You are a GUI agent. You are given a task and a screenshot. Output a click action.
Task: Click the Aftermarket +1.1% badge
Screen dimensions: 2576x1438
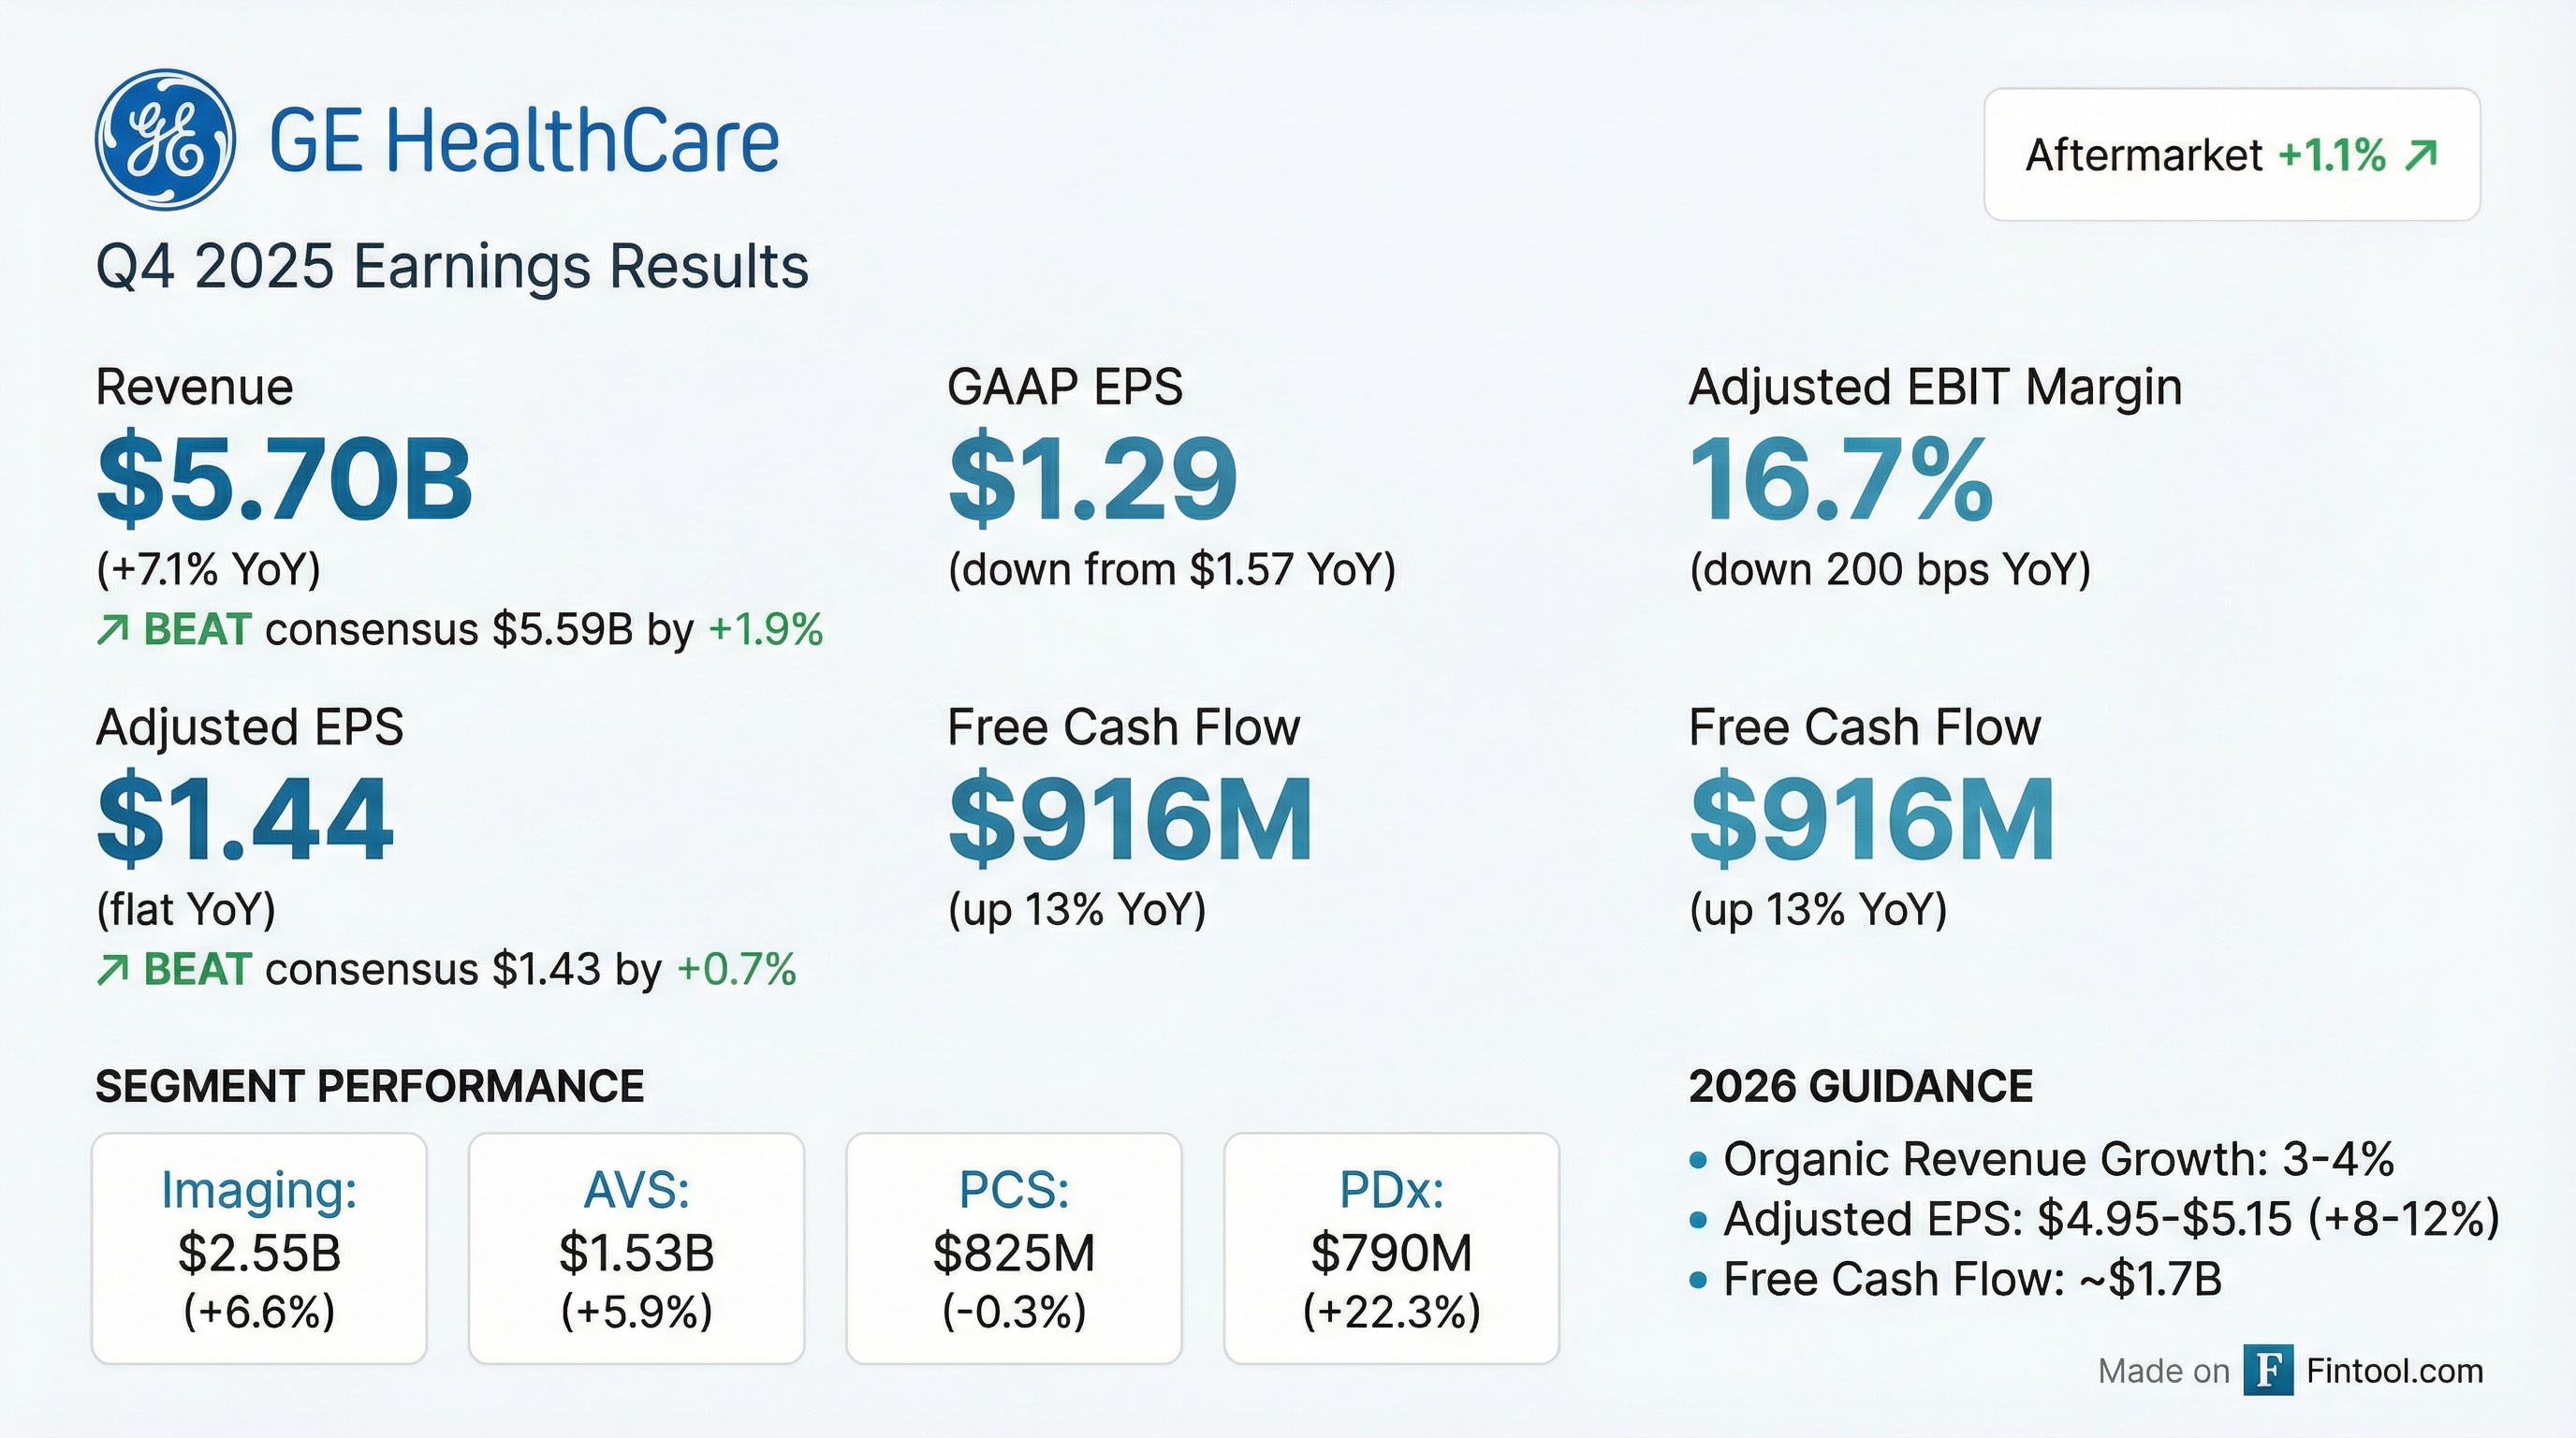(2231, 155)
